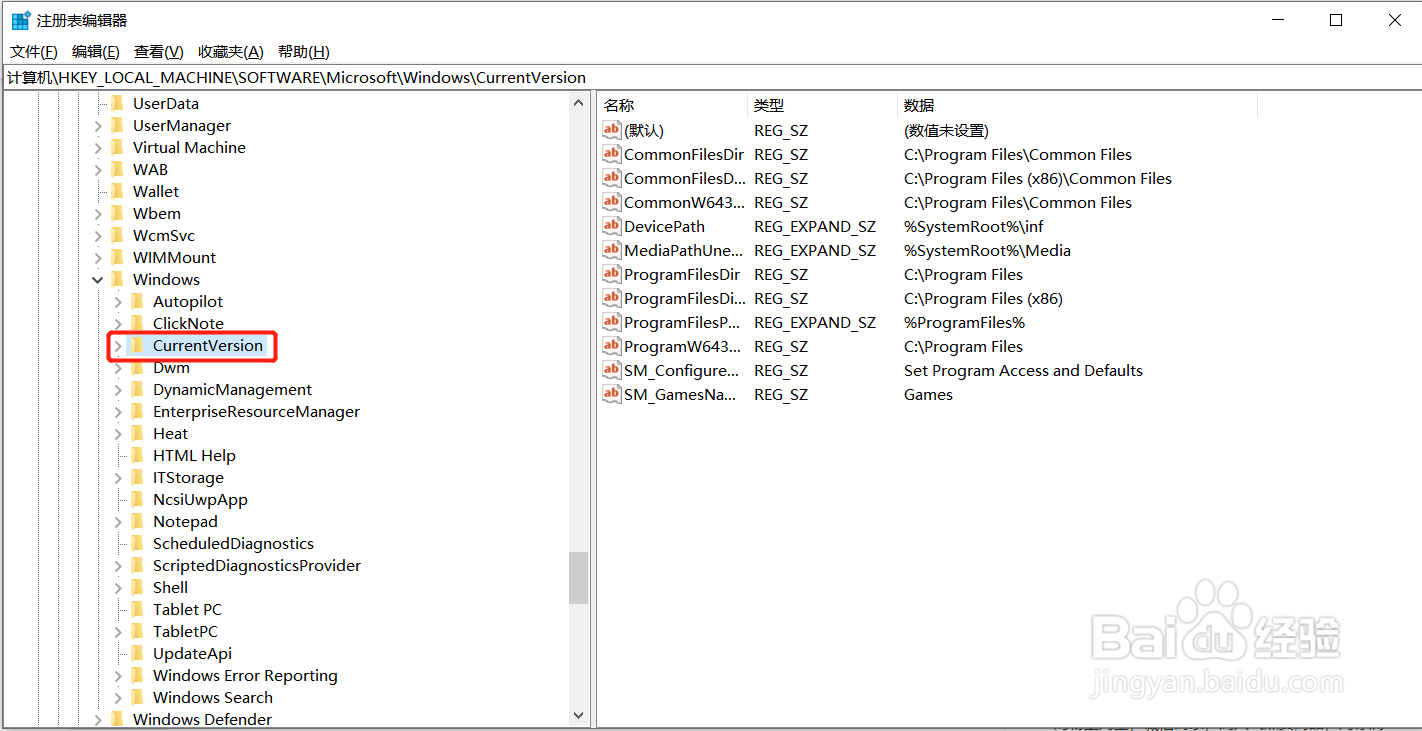Image resolution: width=1422 pixels, height=731 pixels.
Task: Click the tree scroll-up arrow
Action: coord(579,103)
